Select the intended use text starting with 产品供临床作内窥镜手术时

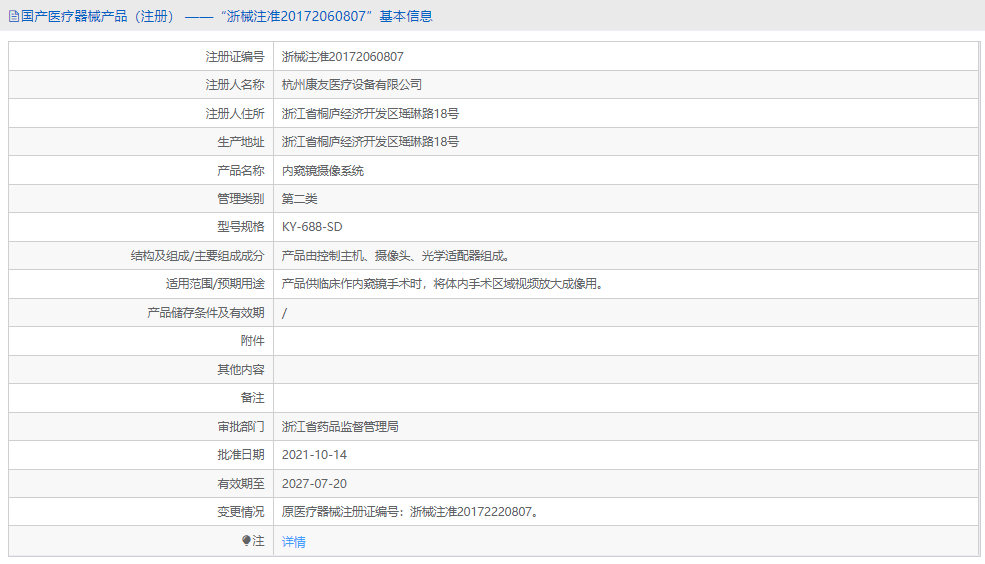click(x=444, y=284)
